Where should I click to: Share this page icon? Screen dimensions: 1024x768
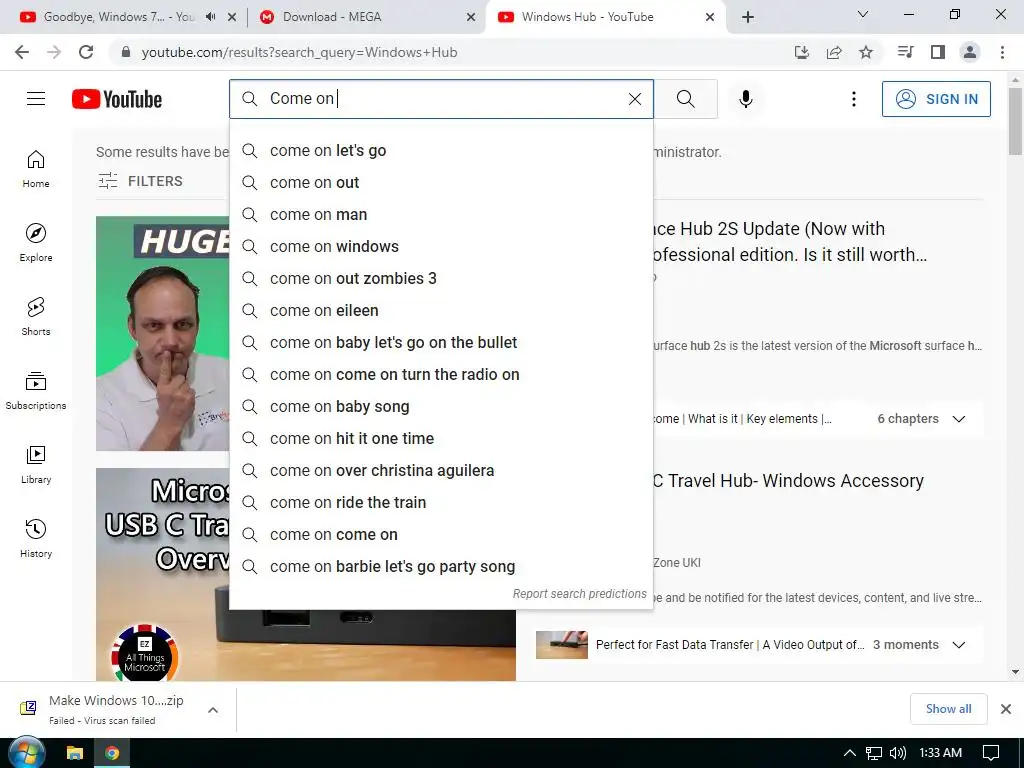pyautogui.click(x=834, y=52)
